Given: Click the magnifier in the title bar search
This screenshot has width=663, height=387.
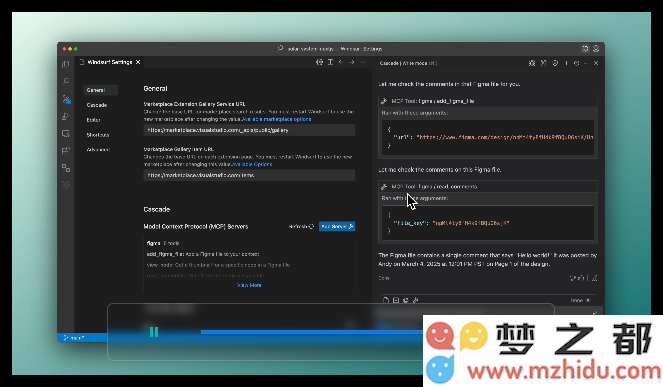Looking at the screenshot, I should pos(280,49).
